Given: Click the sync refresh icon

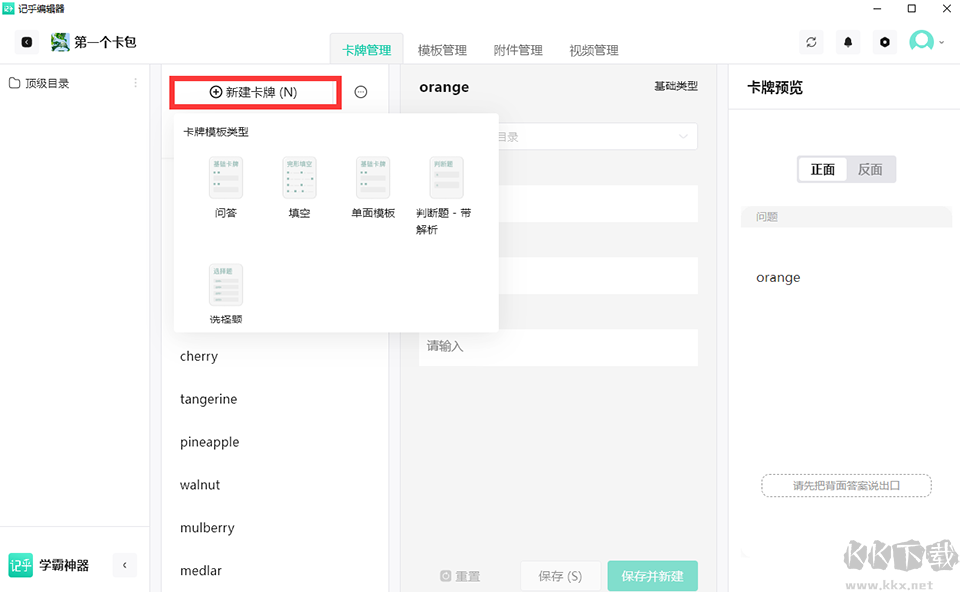Looking at the screenshot, I should [x=811, y=42].
